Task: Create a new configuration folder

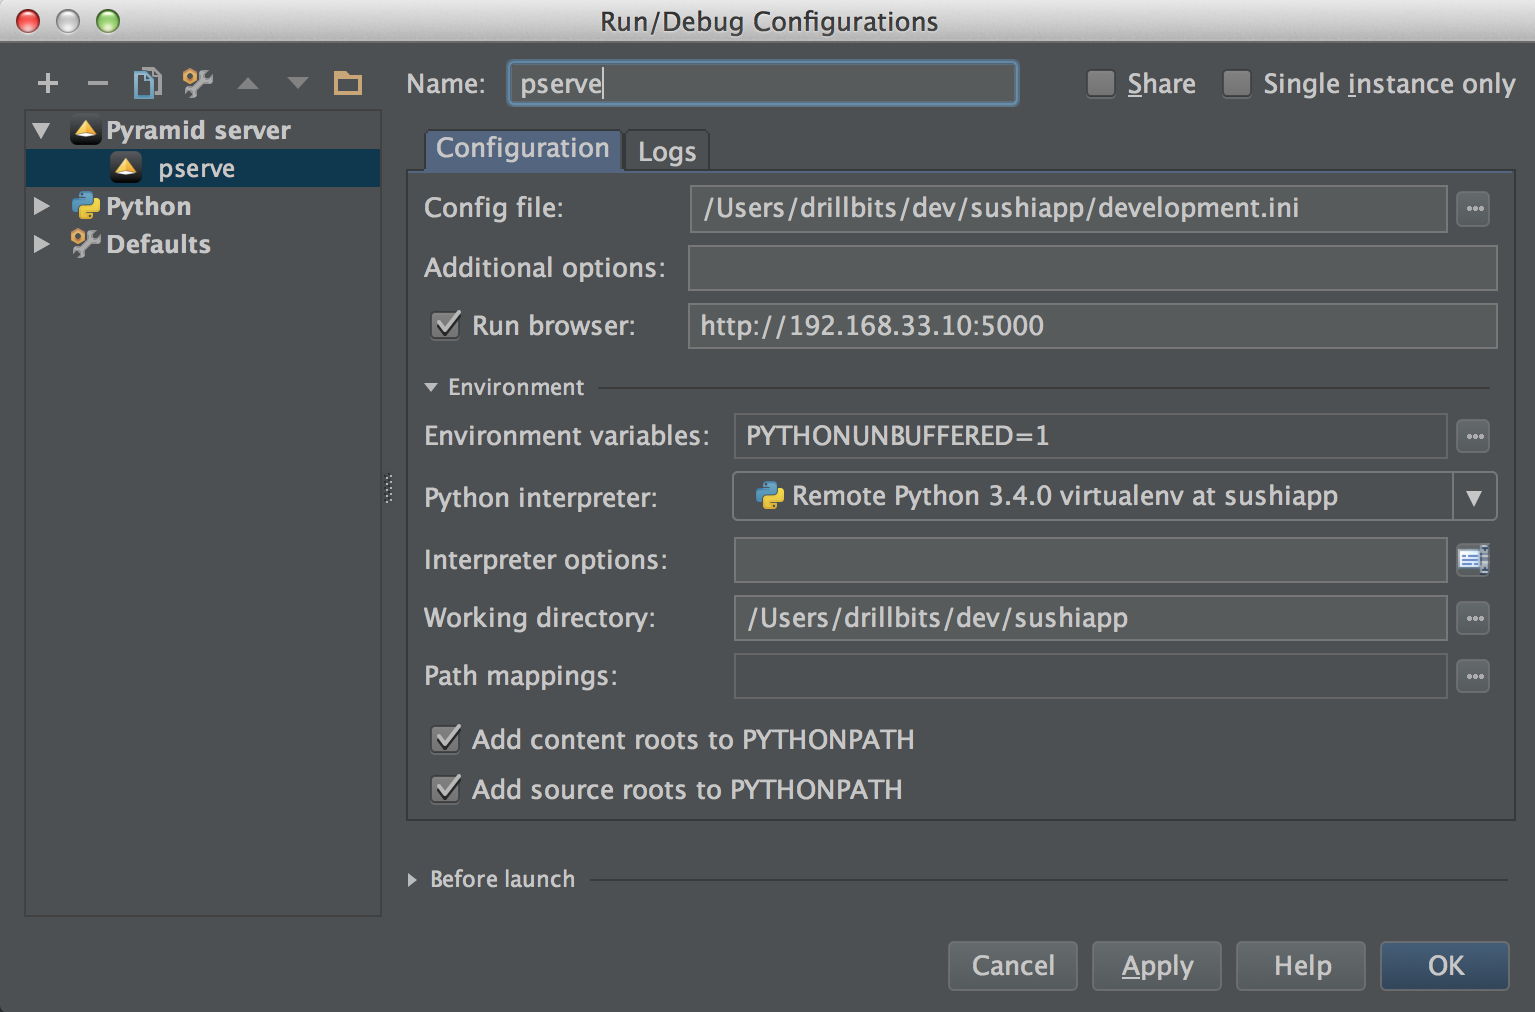Action: pyautogui.click(x=347, y=83)
